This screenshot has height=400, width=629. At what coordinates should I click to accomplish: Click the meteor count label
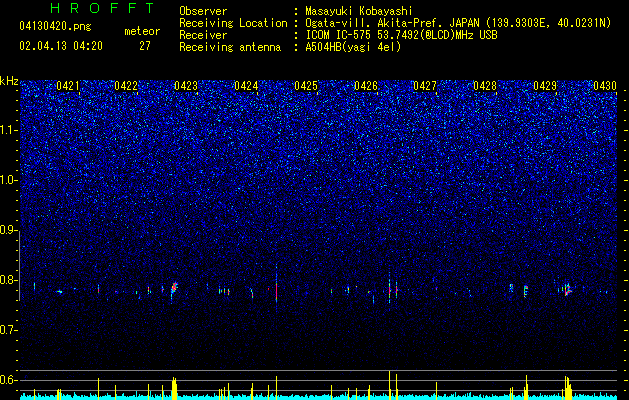(142, 31)
